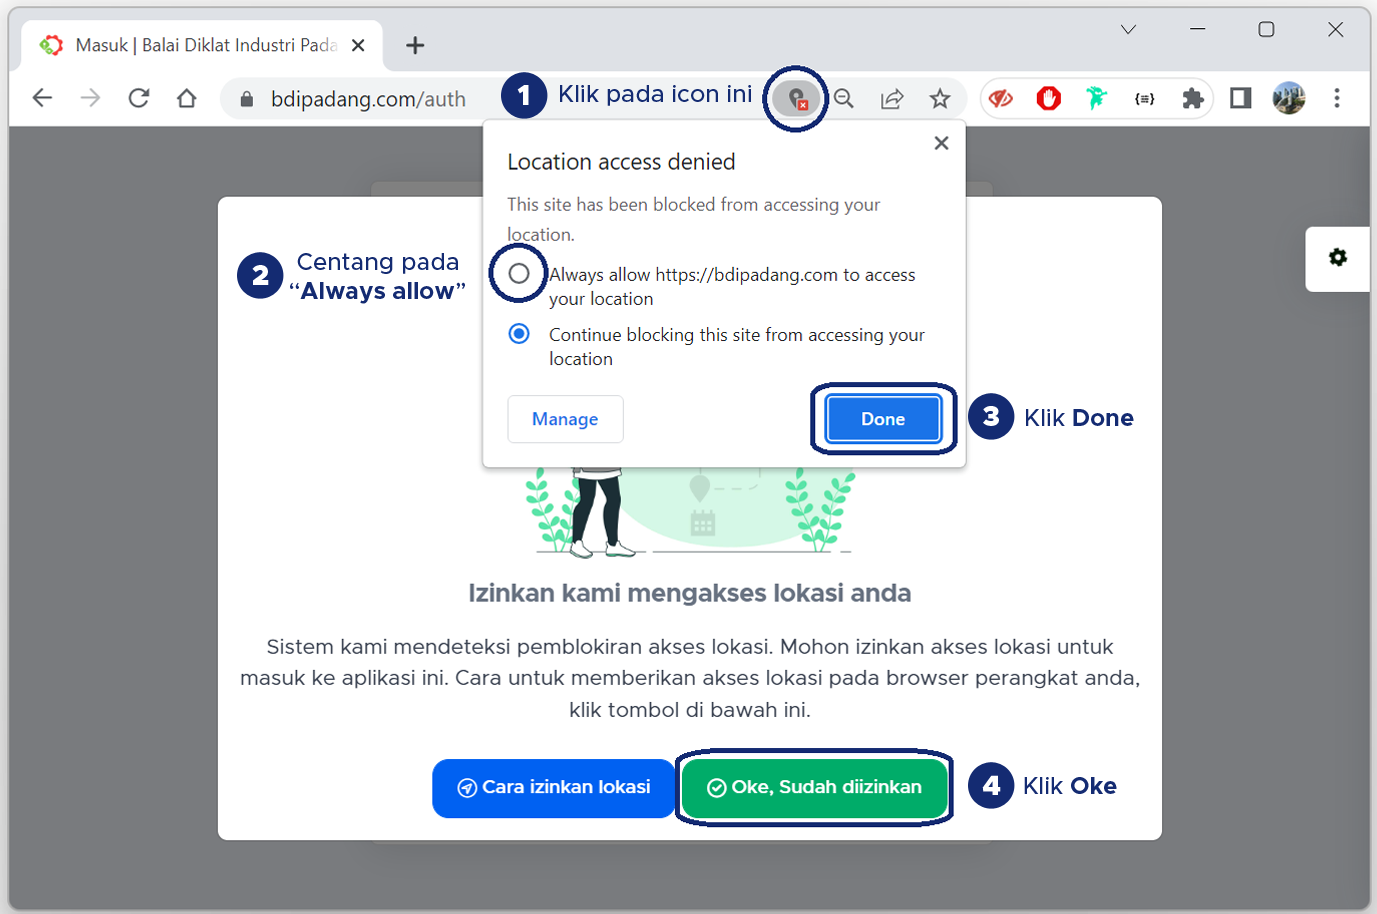Click the share page icon
Image resolution: width=1377 pixels, height=914 pixels.
pyautogui.click(x=892, y=98)
